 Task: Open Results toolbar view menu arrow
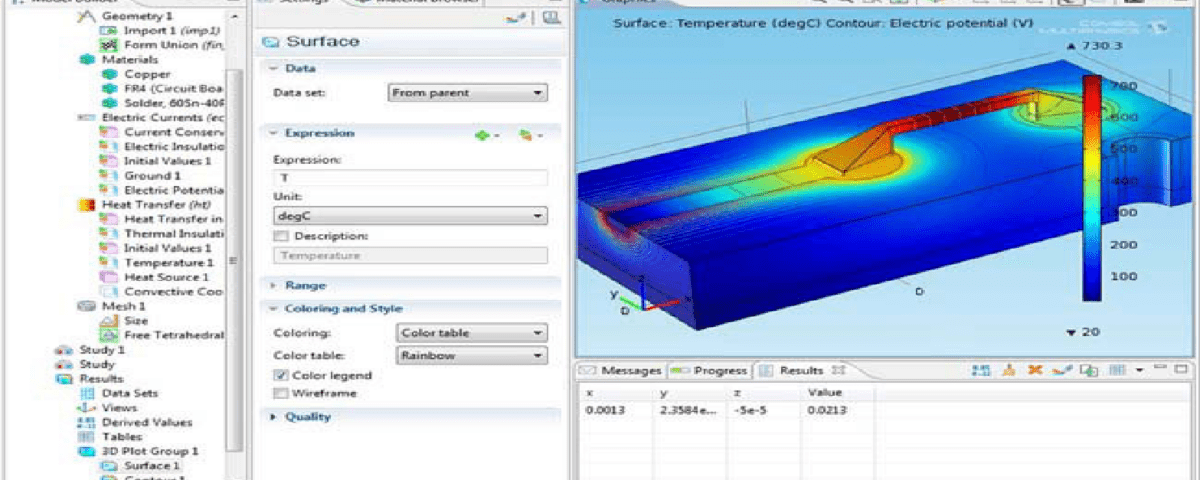(x=1139, y=370)
